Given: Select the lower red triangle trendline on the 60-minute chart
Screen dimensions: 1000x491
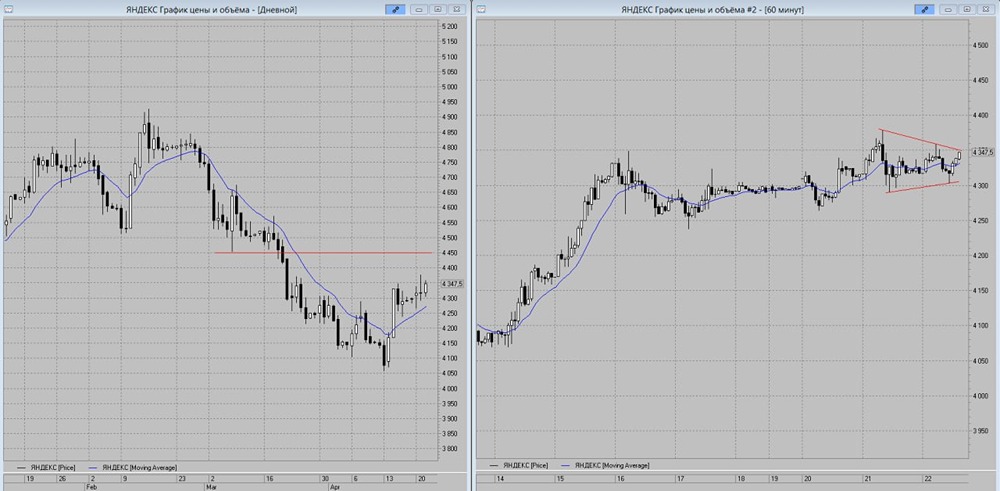Looking at the screenshot, I should click(922, 187).
